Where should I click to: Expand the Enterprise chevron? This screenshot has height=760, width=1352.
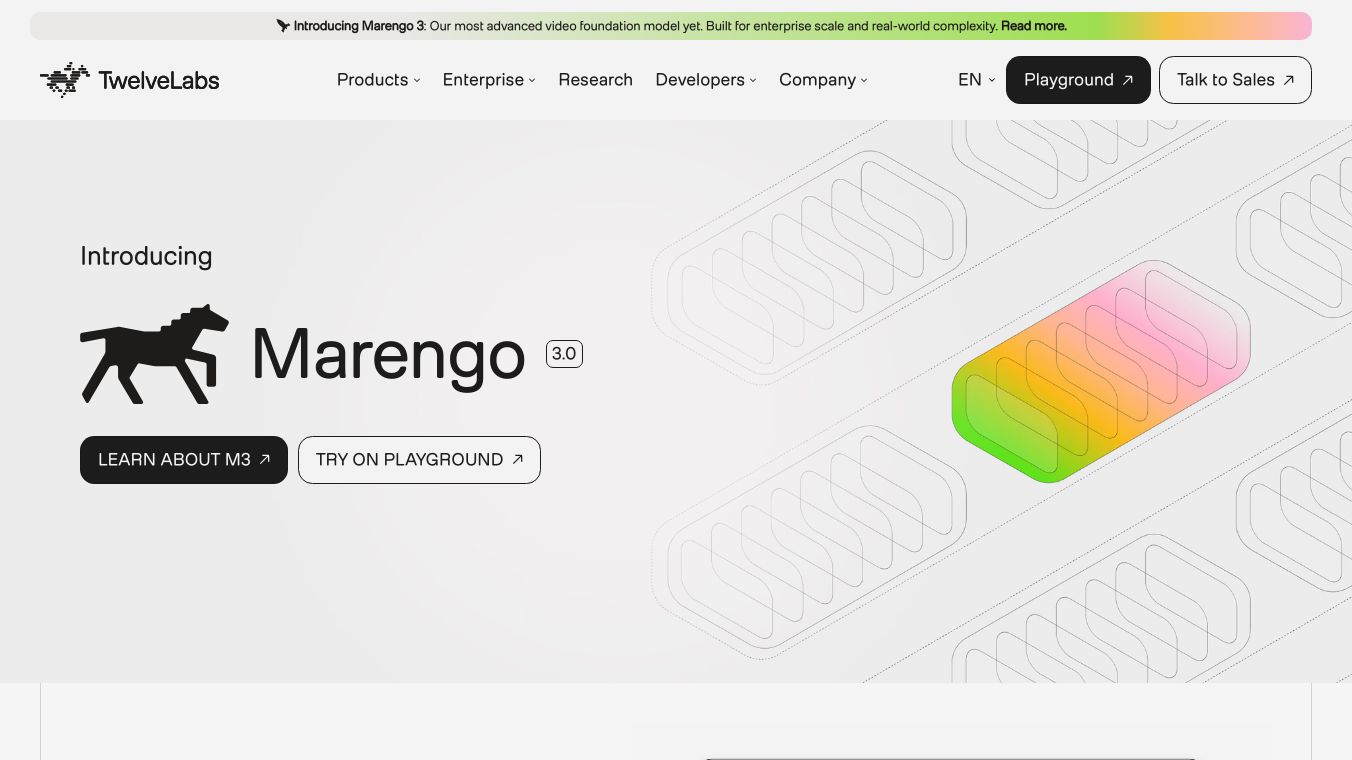click(x=532, y=80)
